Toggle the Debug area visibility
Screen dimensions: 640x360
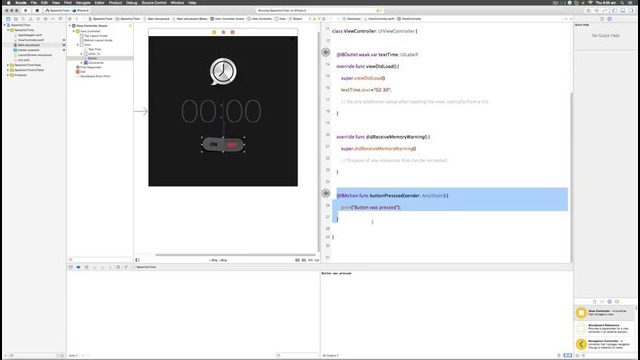623,10
